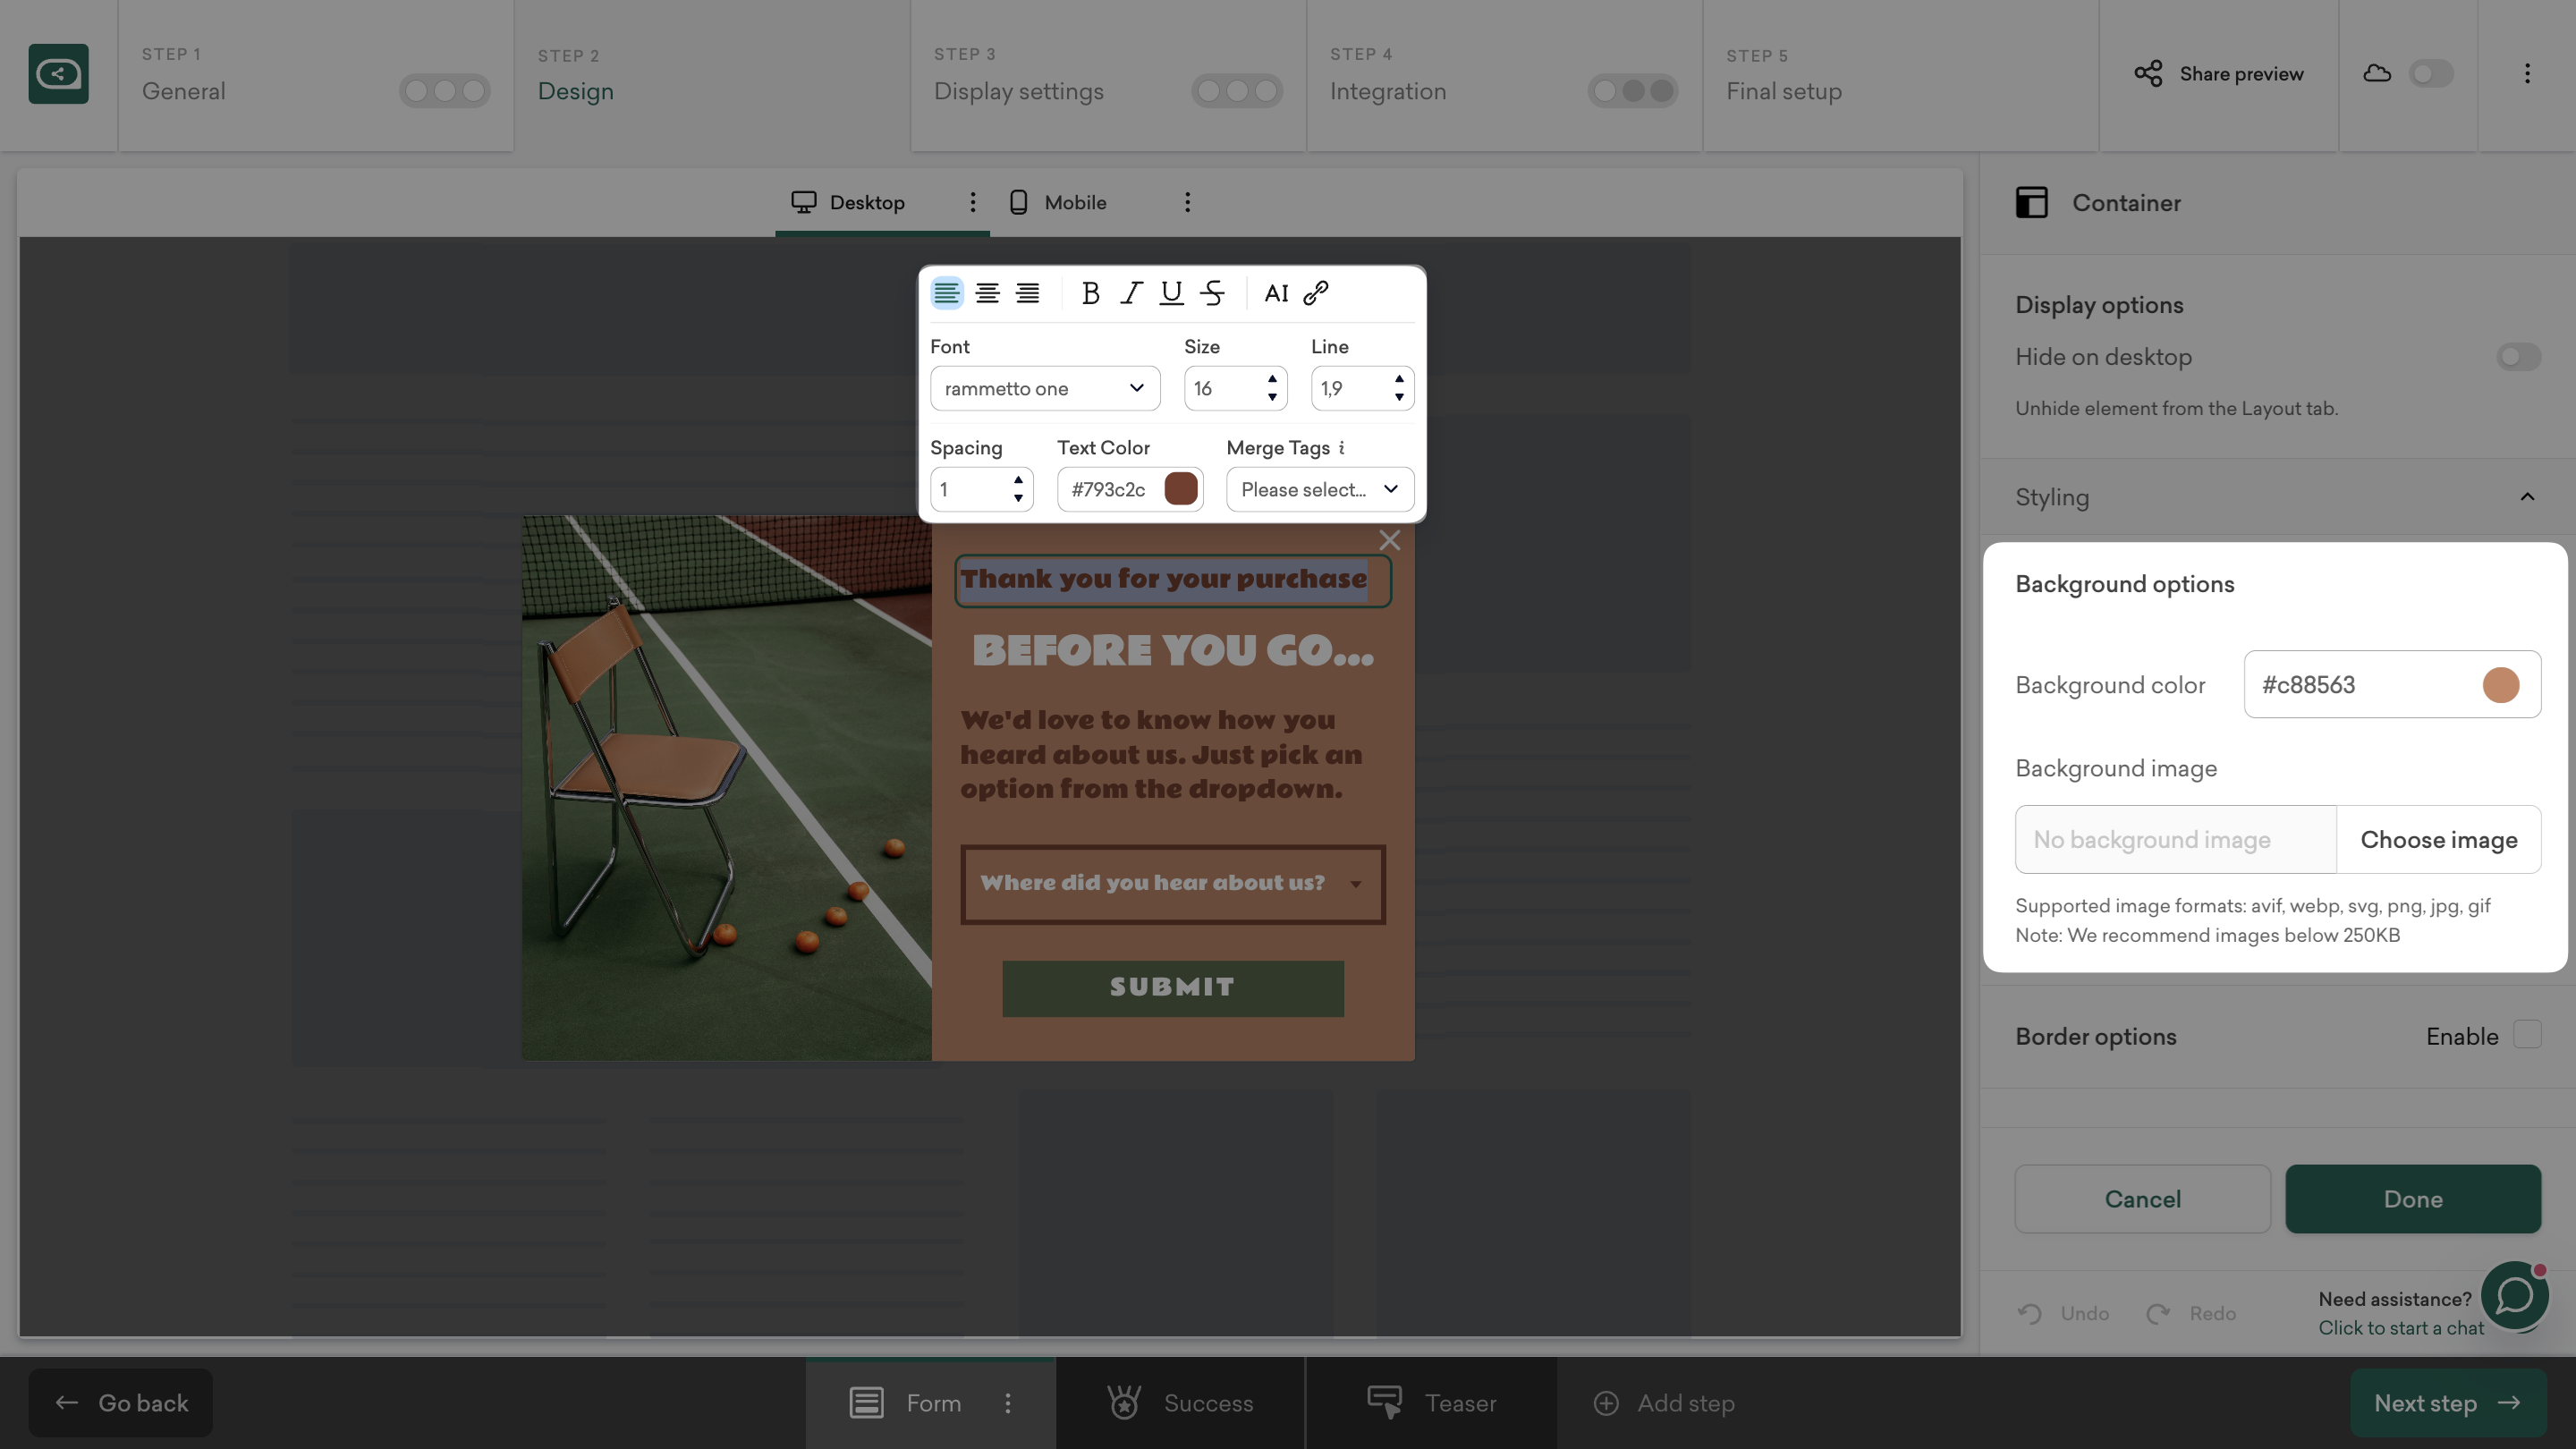Open the chat assistance bubble
Screen dimensions: 2576x1449
[2514, 1295]
